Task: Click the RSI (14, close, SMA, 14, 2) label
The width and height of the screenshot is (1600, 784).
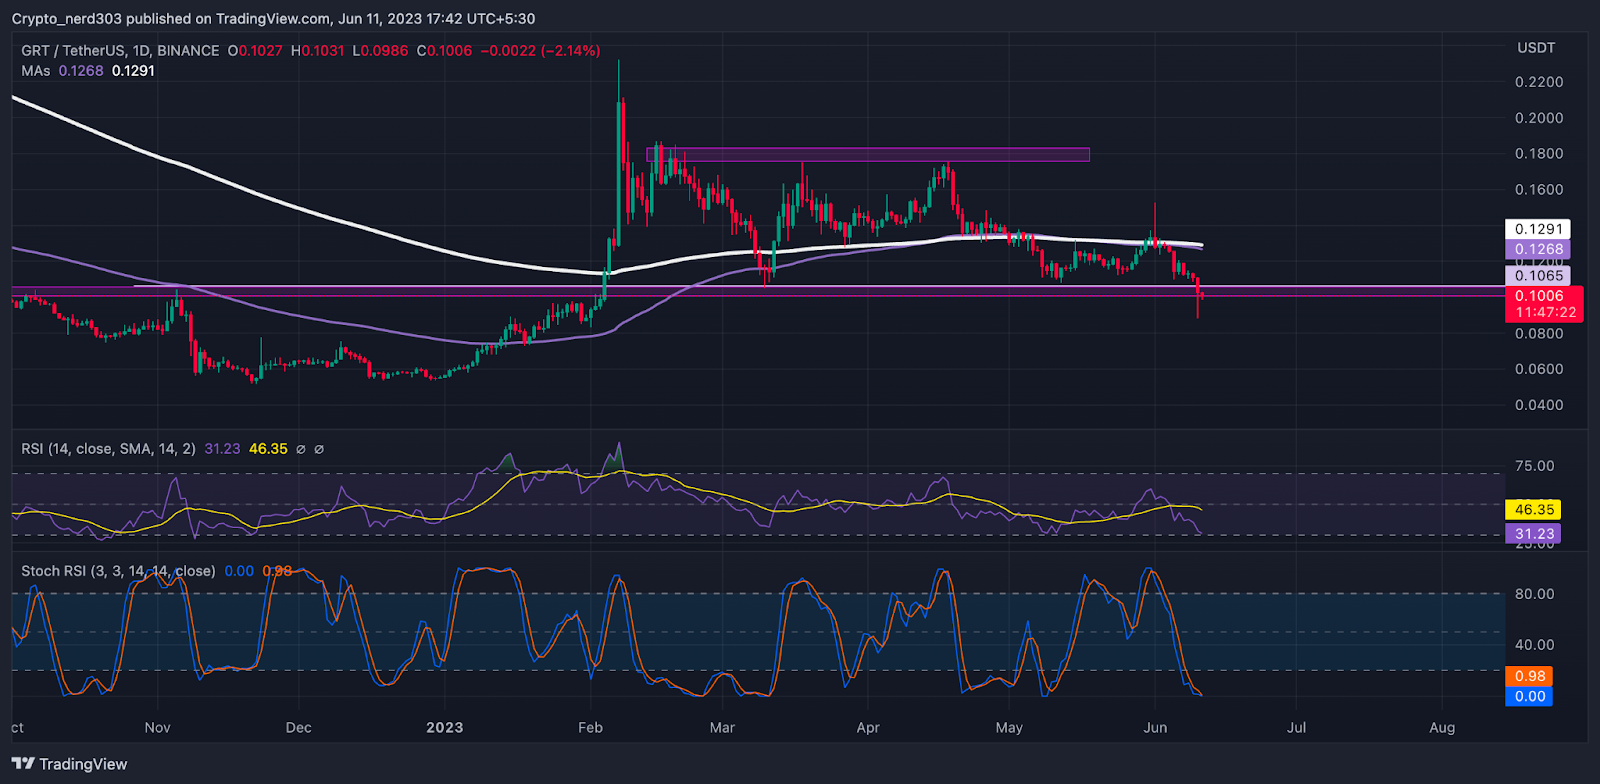Action: (x=108, y=449)
